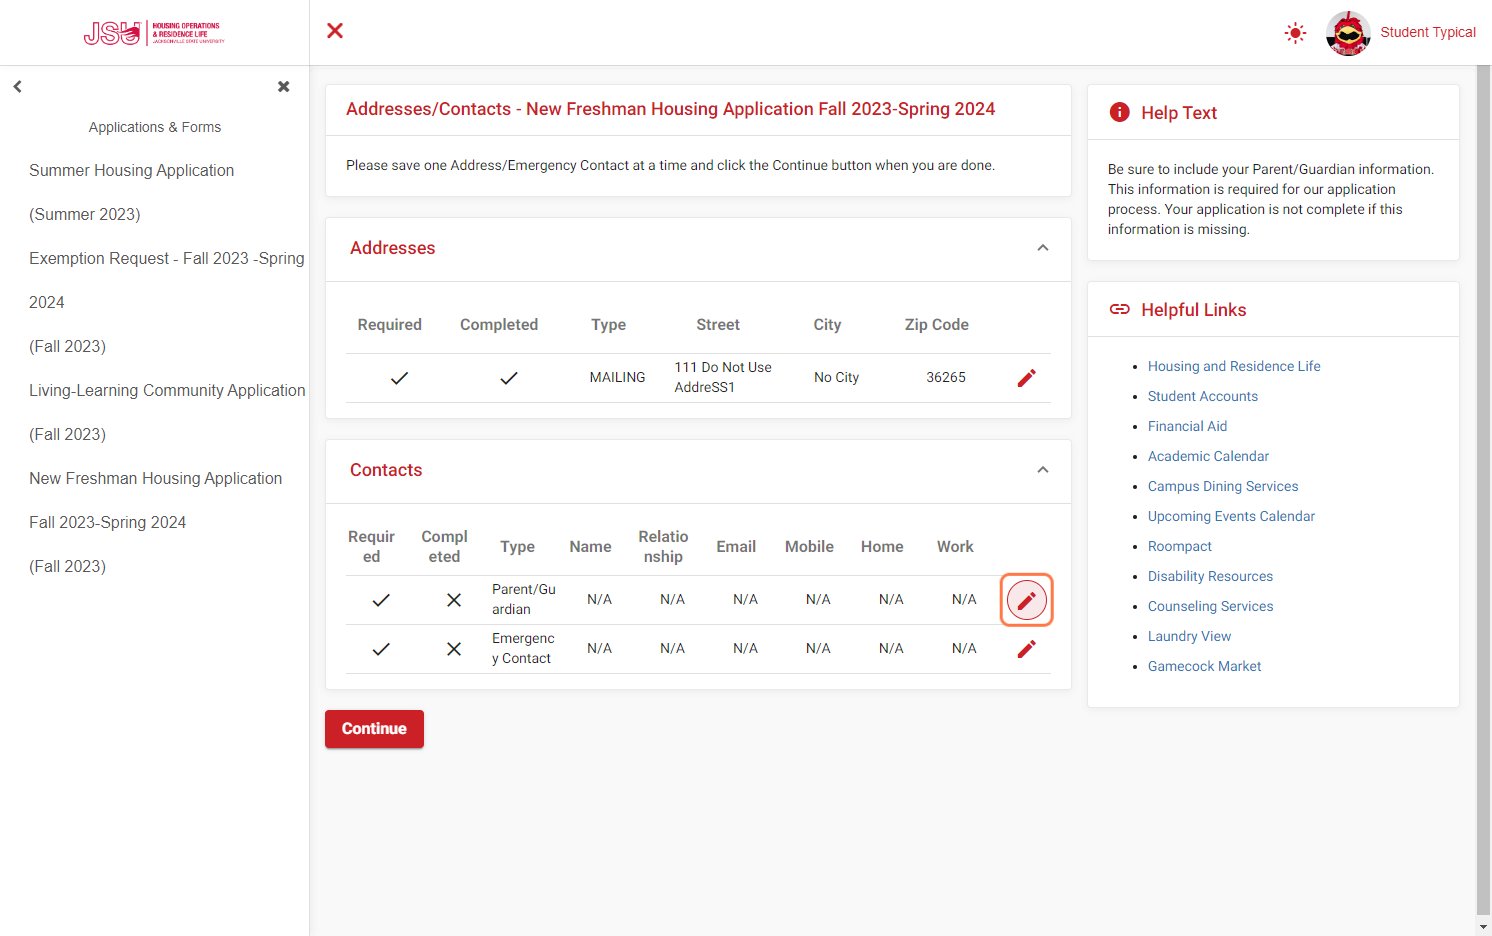Open Exemption Request Fall 2023 item
This screenshot has height=936, width=1492.
(167, 302)
